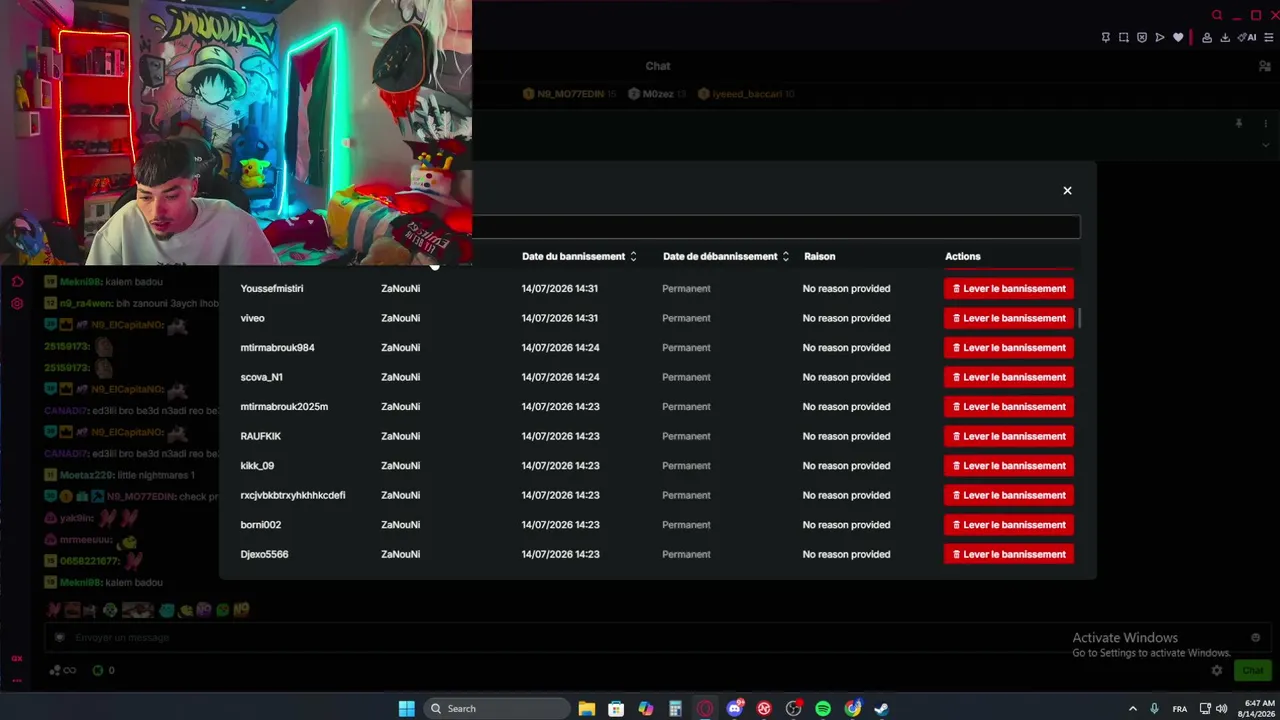Click the taskbar Search box
The height and width of the screenshot is (720, 1280).
pos(497,709)
